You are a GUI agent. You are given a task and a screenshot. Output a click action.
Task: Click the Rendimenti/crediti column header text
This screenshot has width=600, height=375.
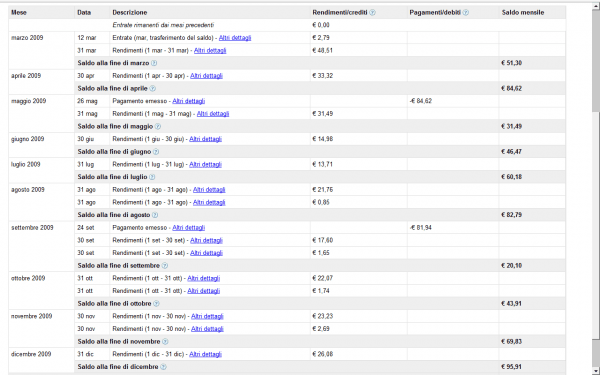[340, 13]
